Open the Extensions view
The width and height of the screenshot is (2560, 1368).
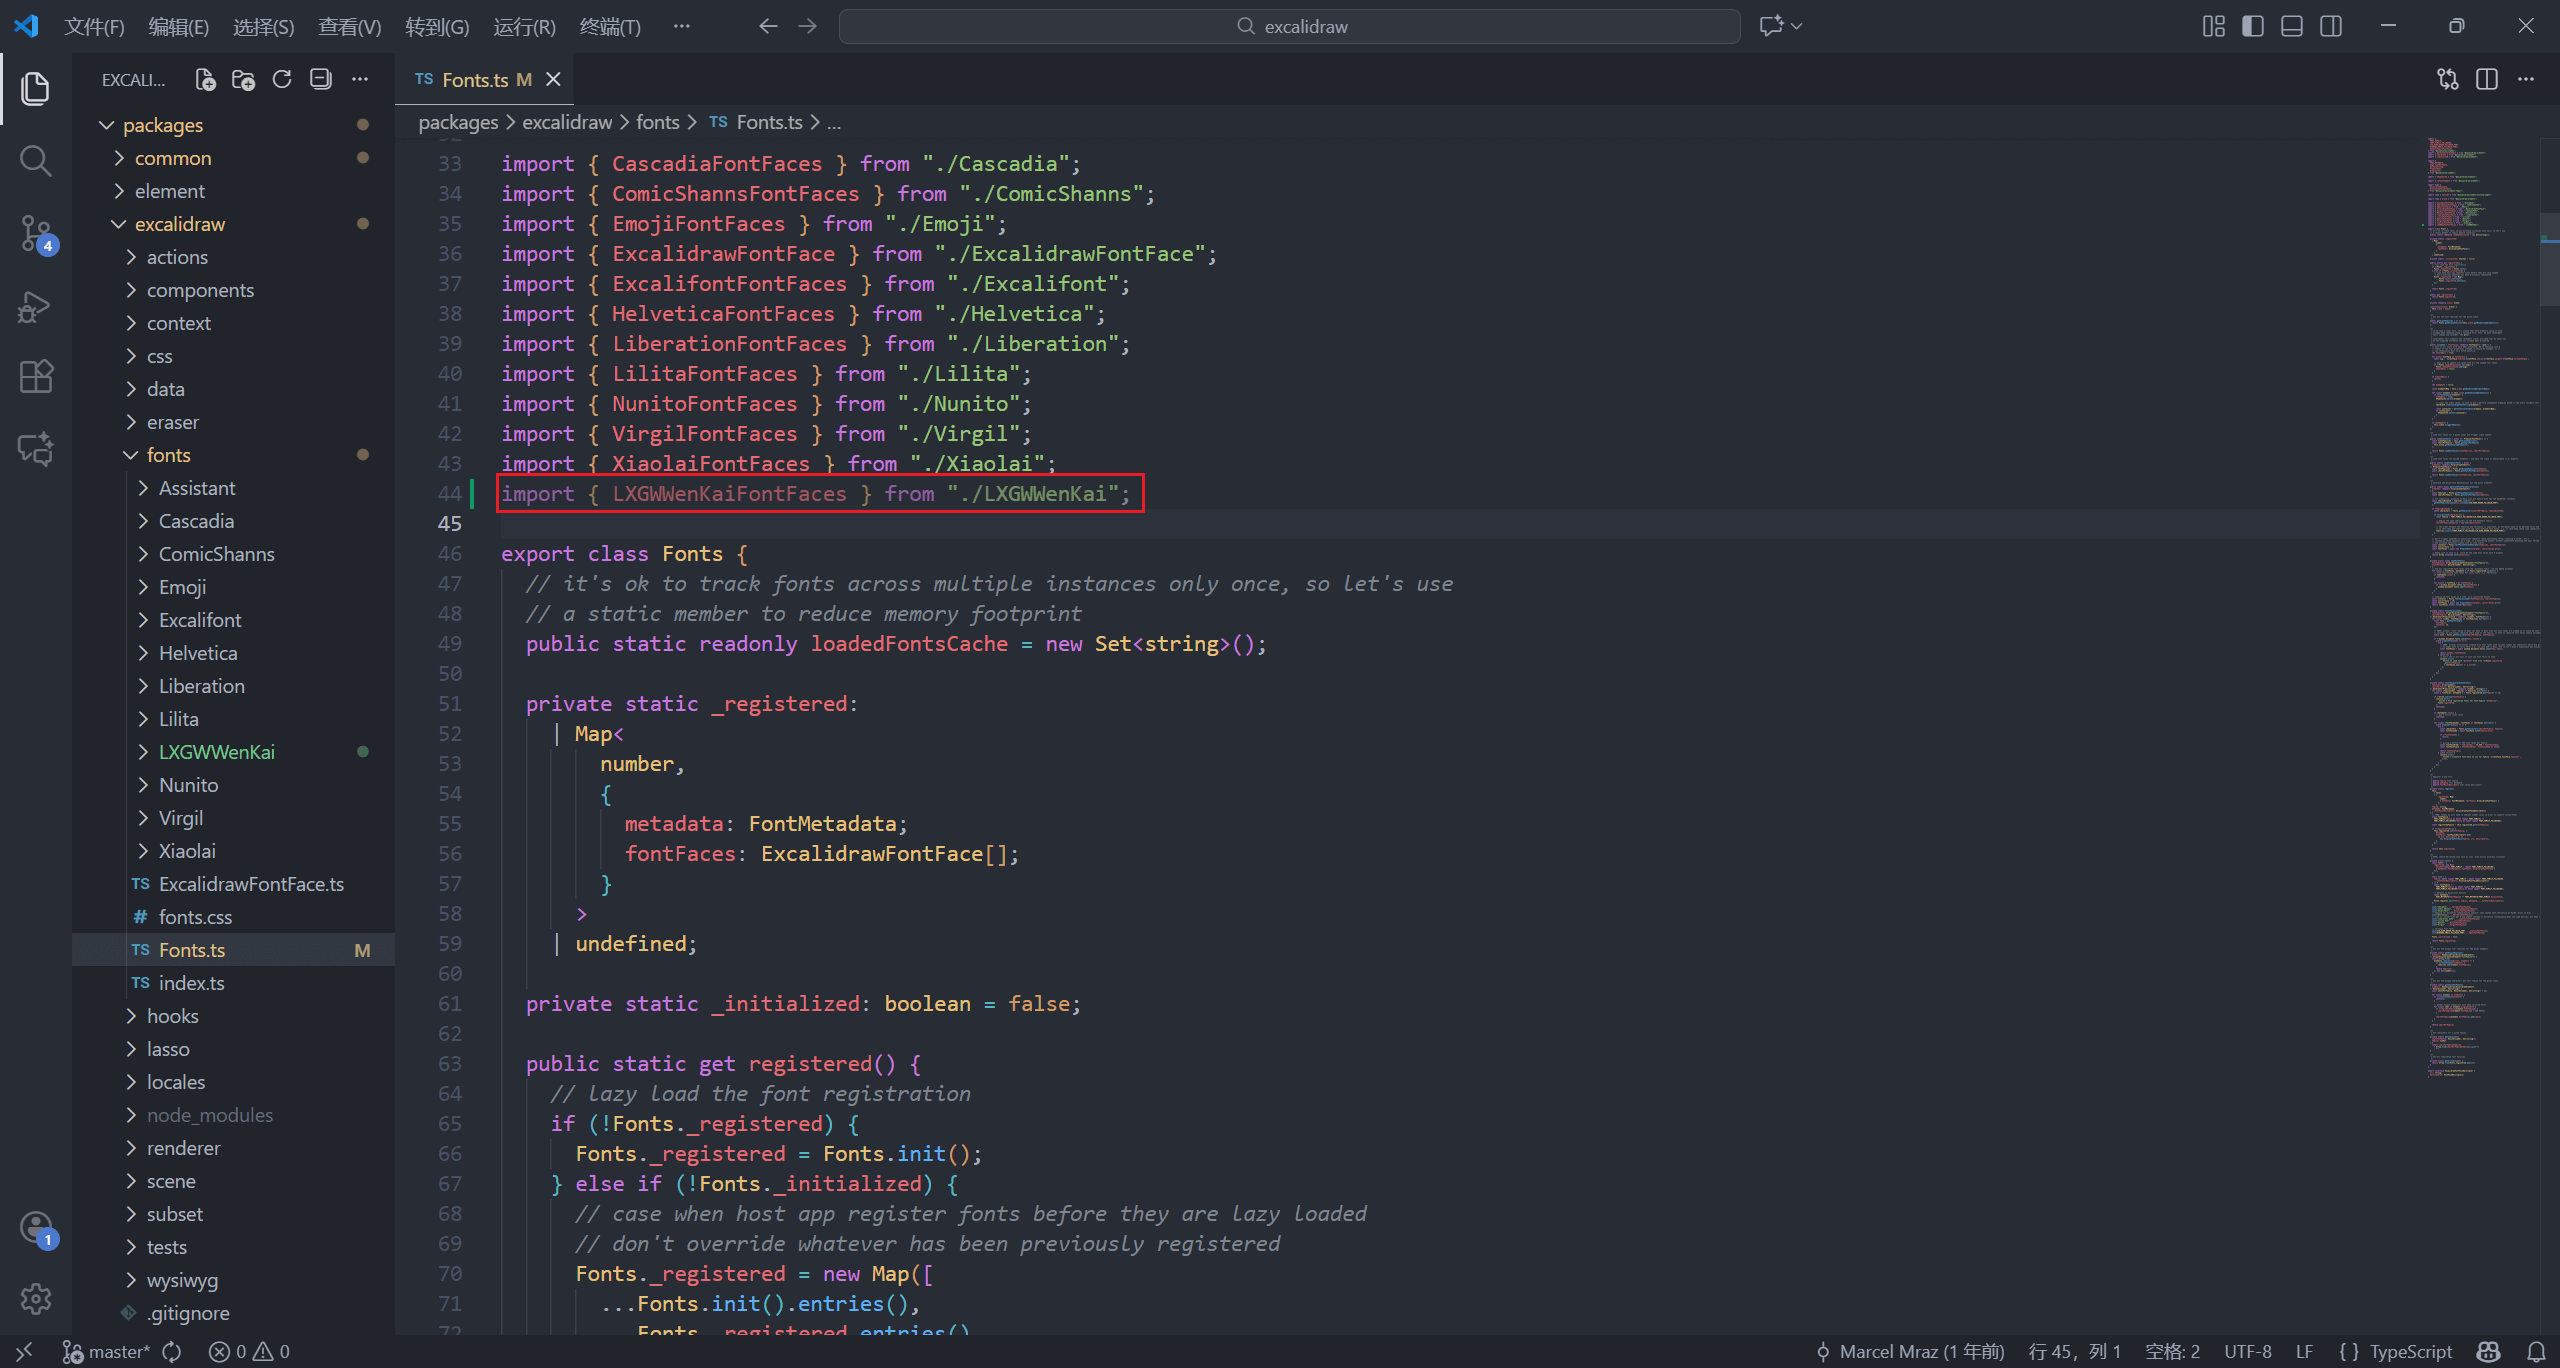click(x=36, y=377)
